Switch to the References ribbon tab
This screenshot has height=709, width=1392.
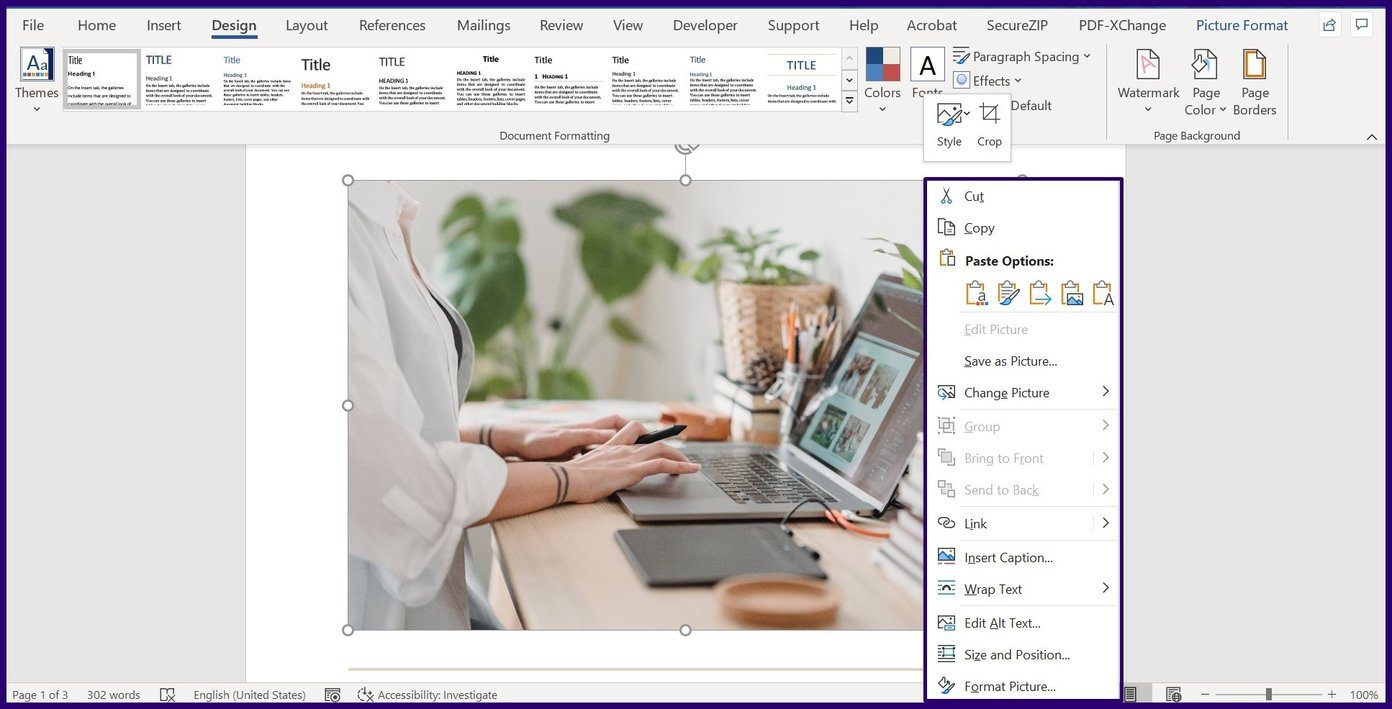click(392, 25)
